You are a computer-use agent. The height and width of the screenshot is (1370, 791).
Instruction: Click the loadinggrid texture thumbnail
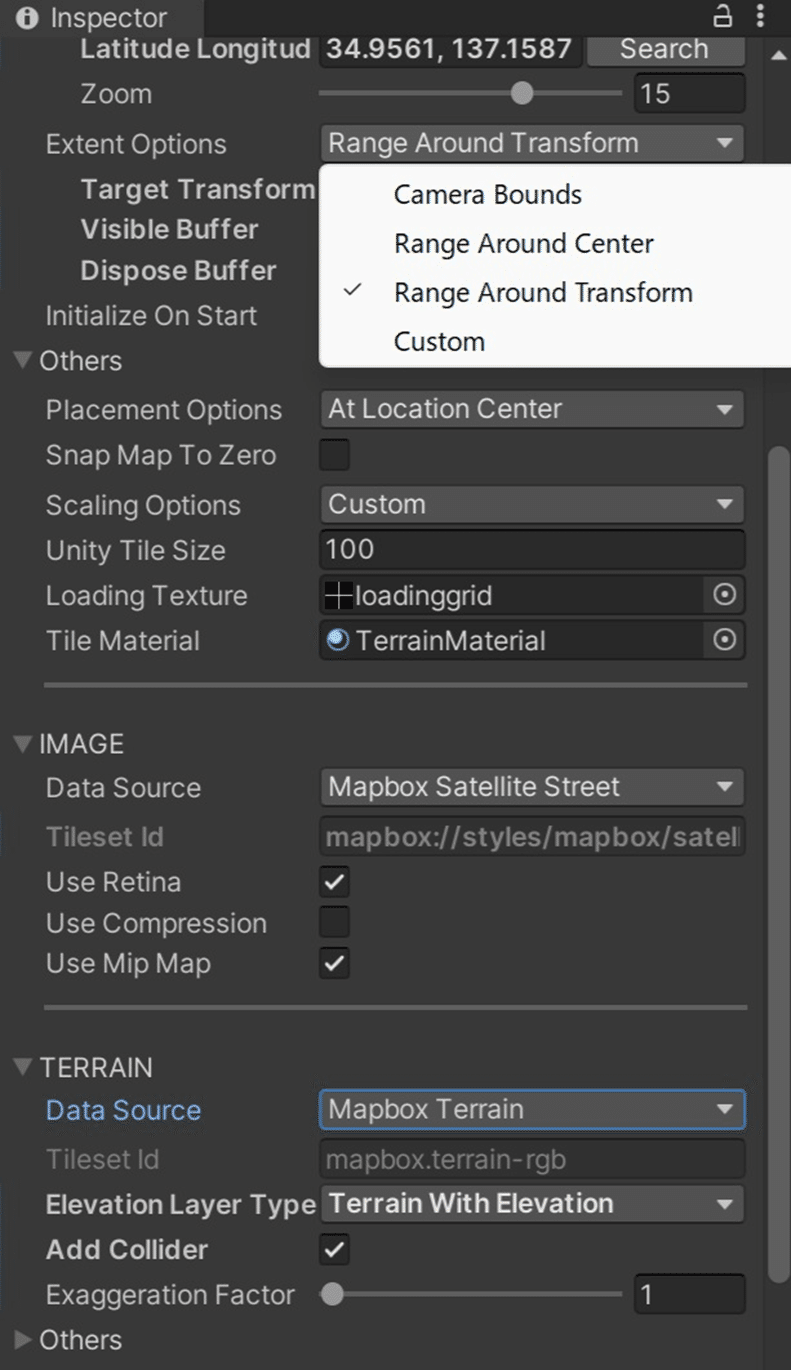337,595
